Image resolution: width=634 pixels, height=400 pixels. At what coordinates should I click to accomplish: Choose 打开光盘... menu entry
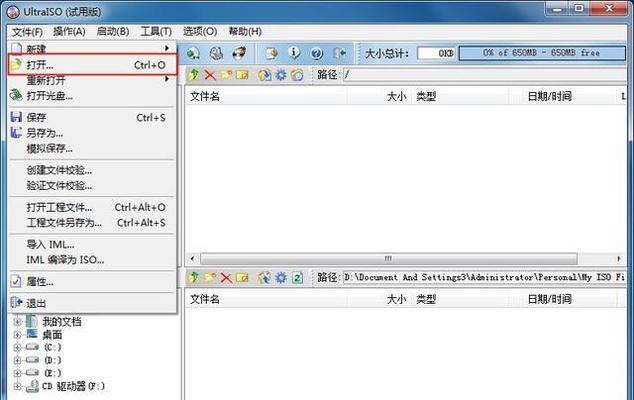[x=92, y=96]
